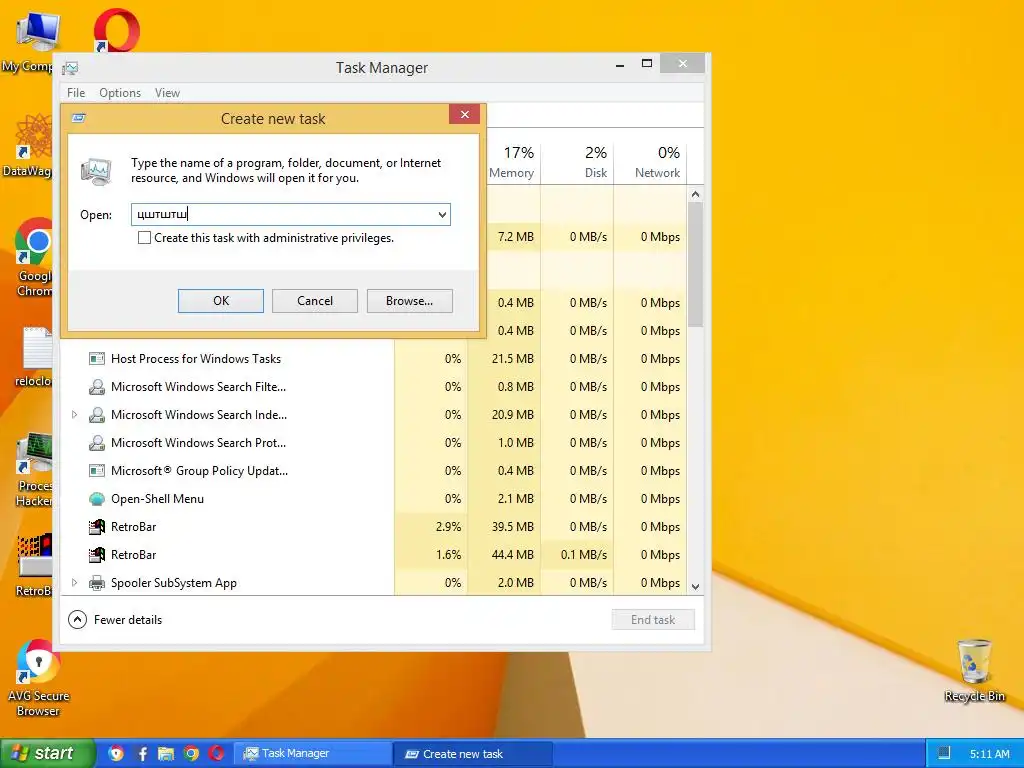
Task: Click the Create new task dialog title icon
Action: tap(78, 118)
